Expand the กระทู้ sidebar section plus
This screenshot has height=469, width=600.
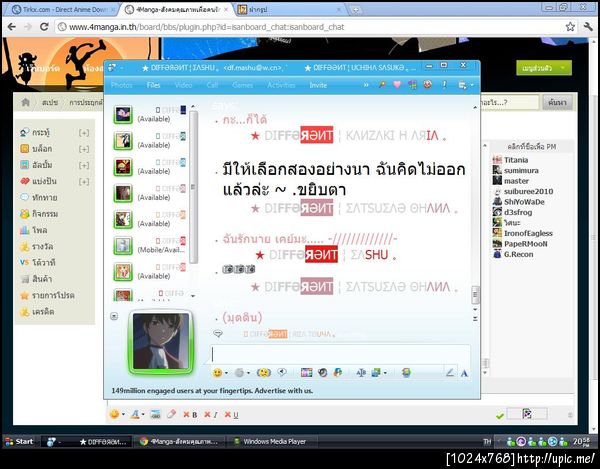point(84,132)
